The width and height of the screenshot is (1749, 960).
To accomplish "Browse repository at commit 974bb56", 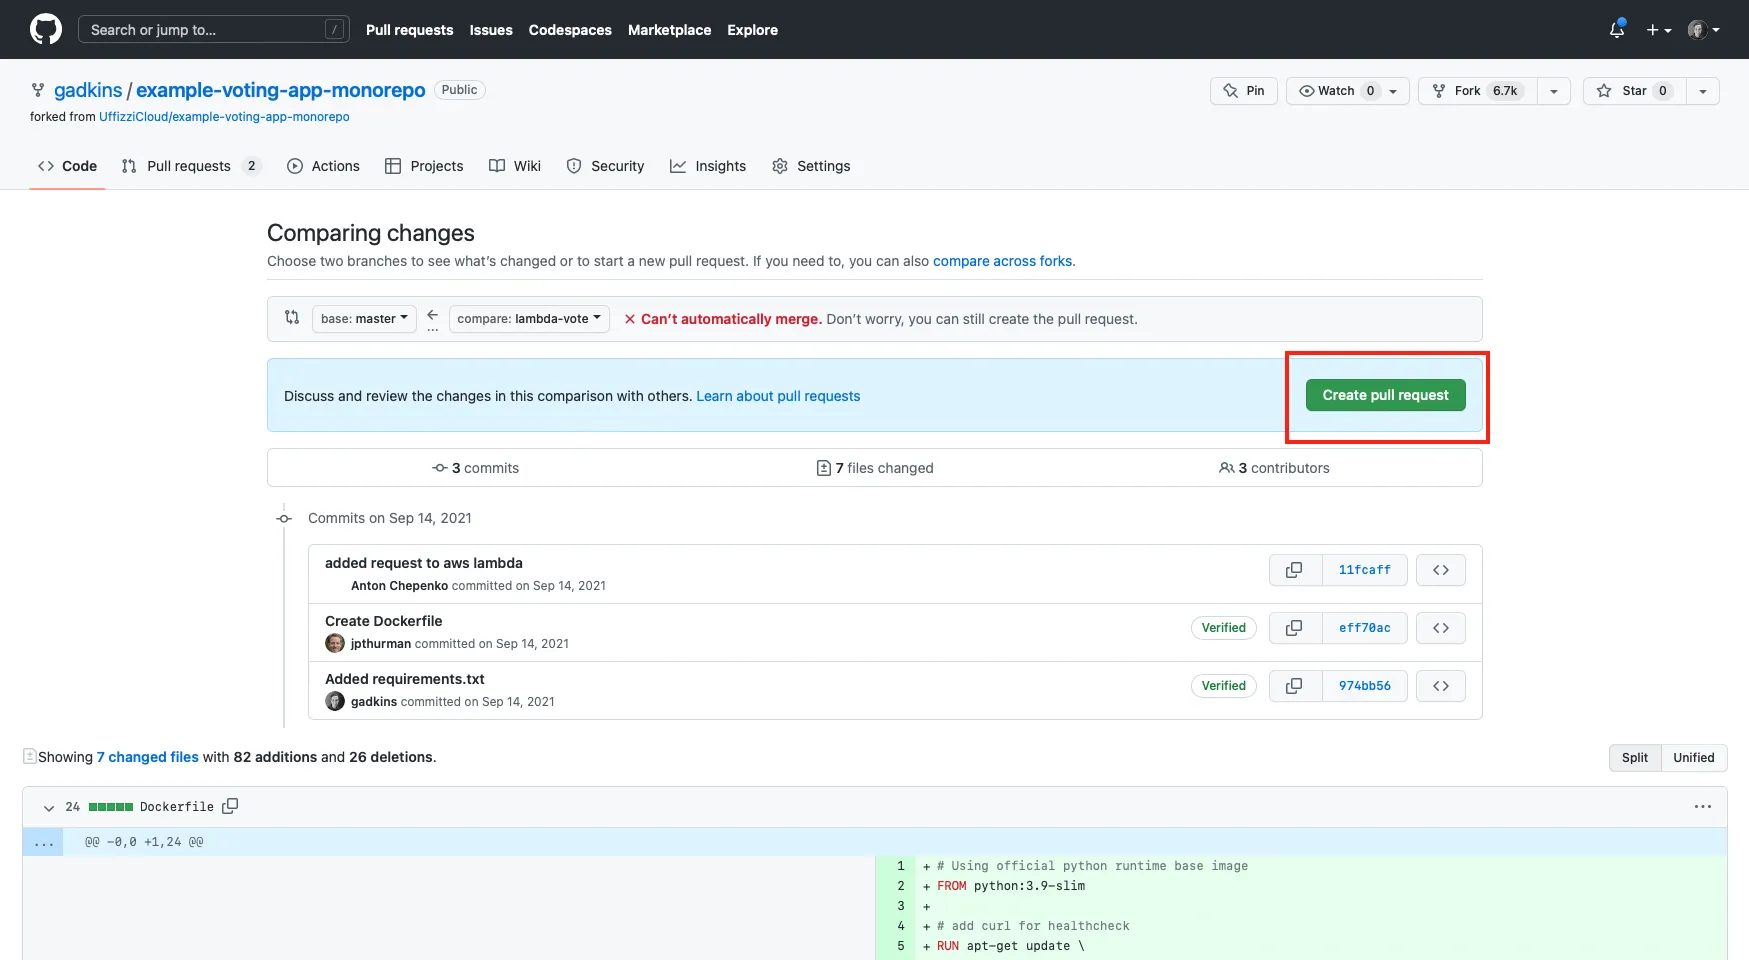I will click(x=1440, y=686).
